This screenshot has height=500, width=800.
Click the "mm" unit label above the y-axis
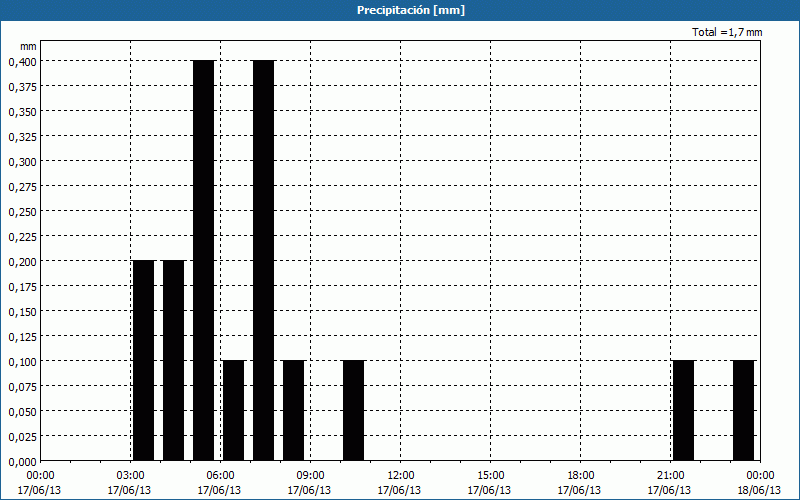click(x=28, y=46)
